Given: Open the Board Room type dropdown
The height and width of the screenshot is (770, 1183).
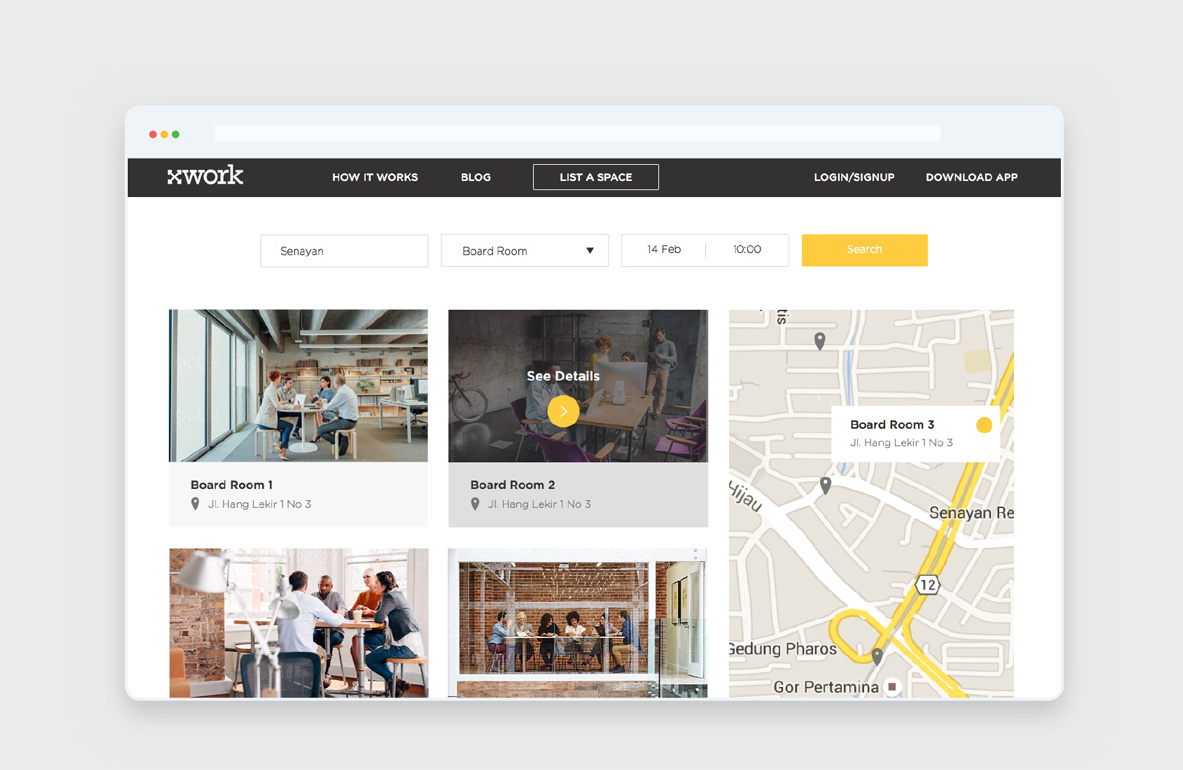Looking at the screenshot, I should point(524,250).
